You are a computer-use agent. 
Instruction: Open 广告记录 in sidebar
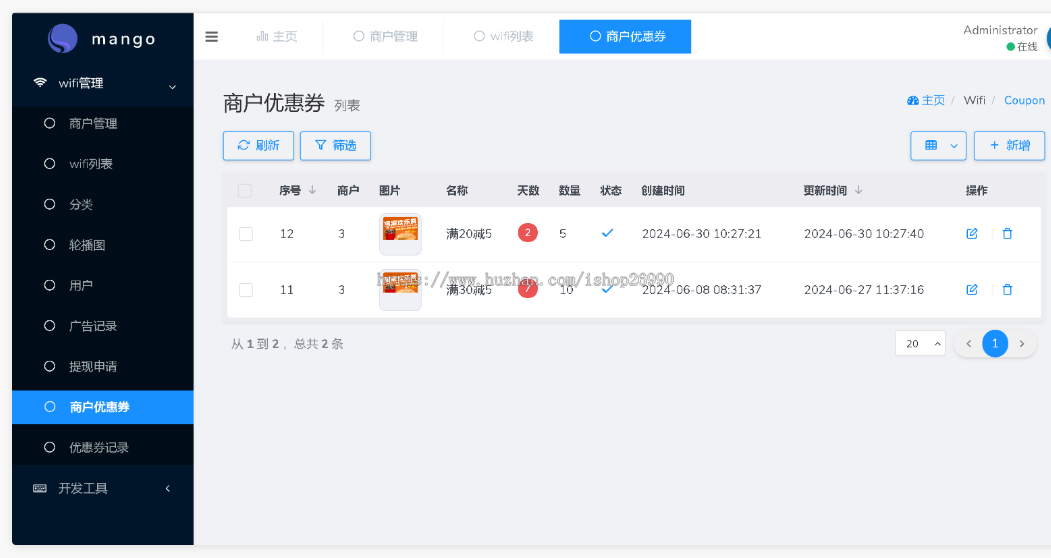click(x=103, y=326)
